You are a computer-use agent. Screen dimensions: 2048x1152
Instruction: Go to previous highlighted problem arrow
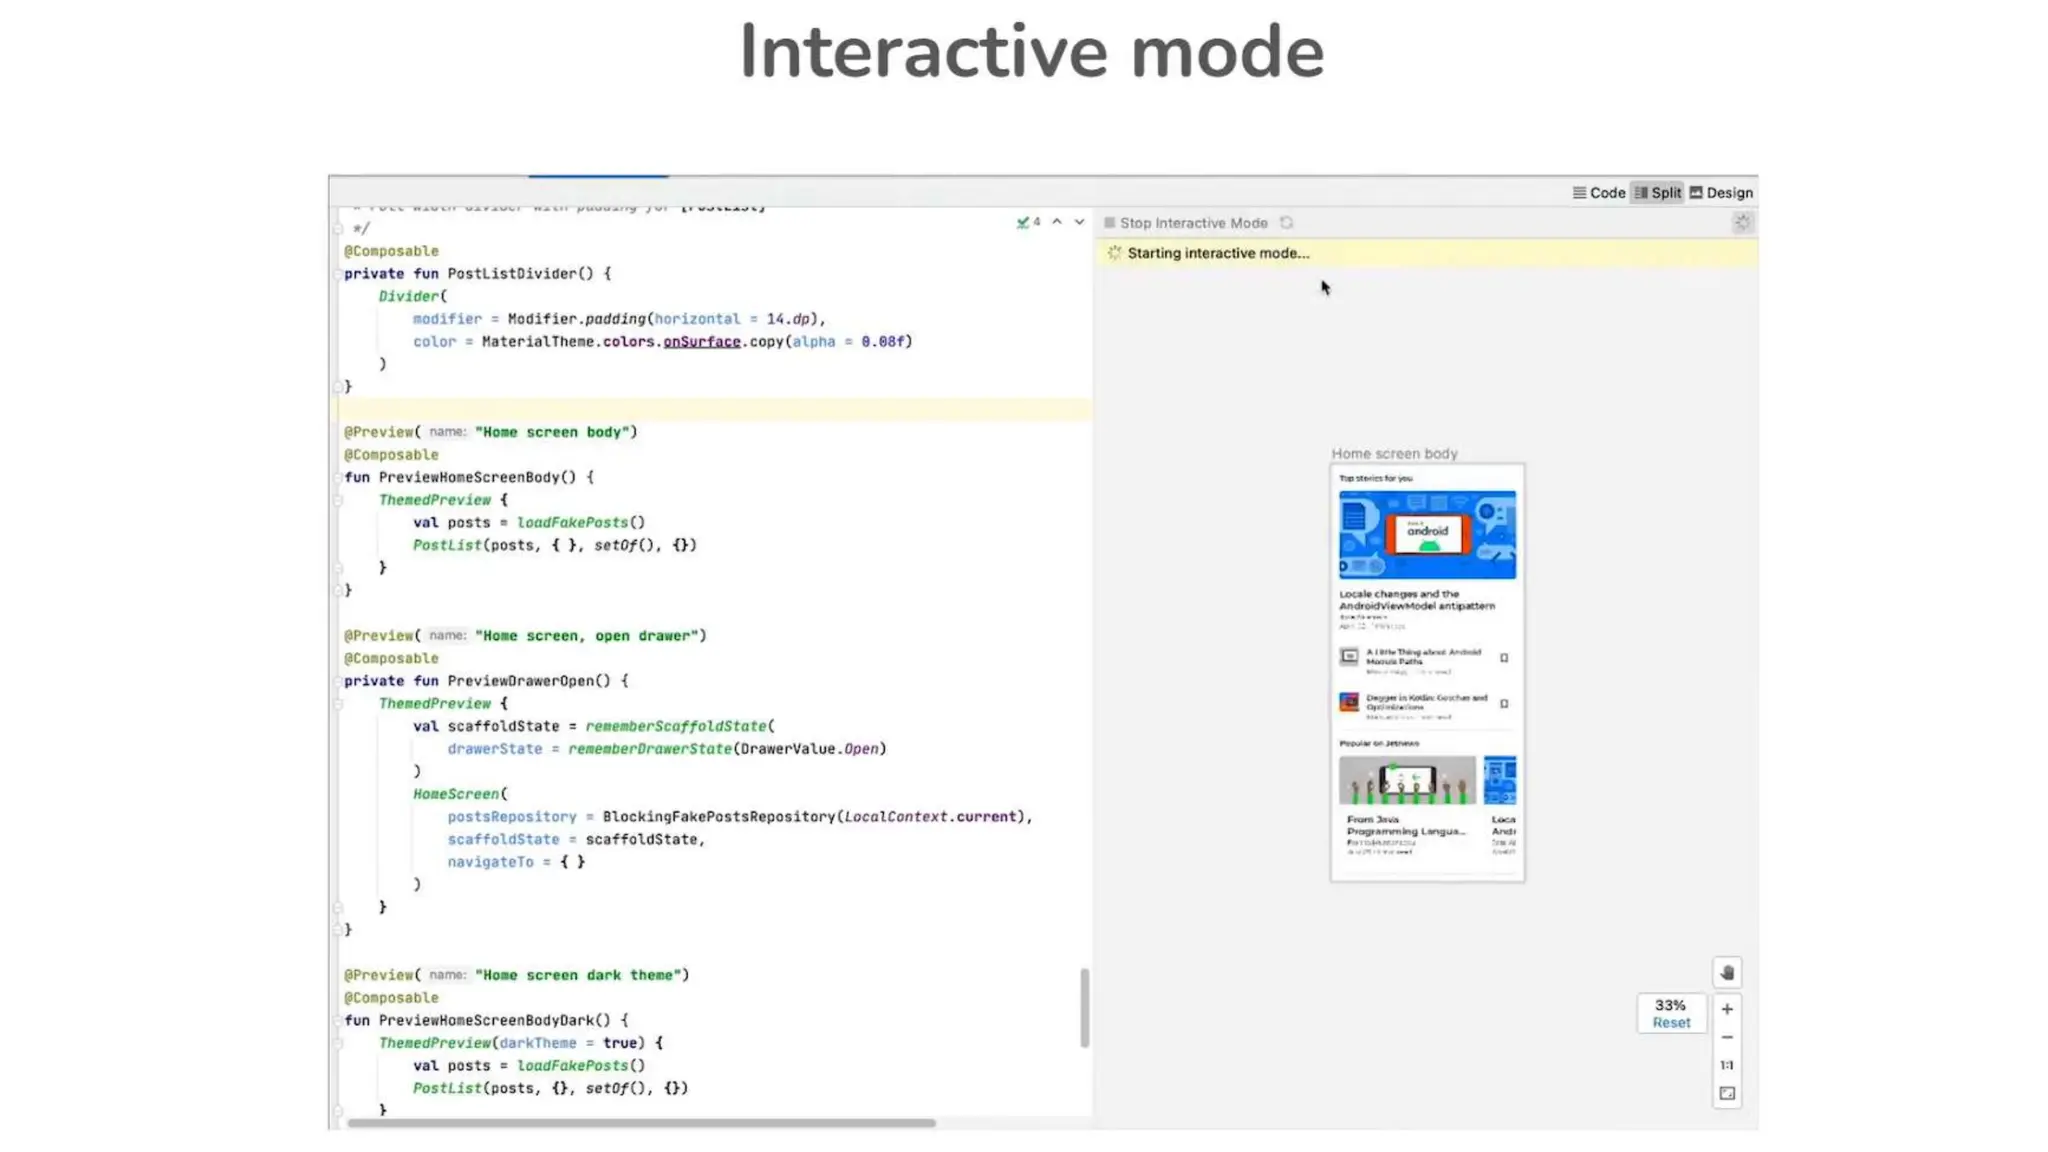1057,222
